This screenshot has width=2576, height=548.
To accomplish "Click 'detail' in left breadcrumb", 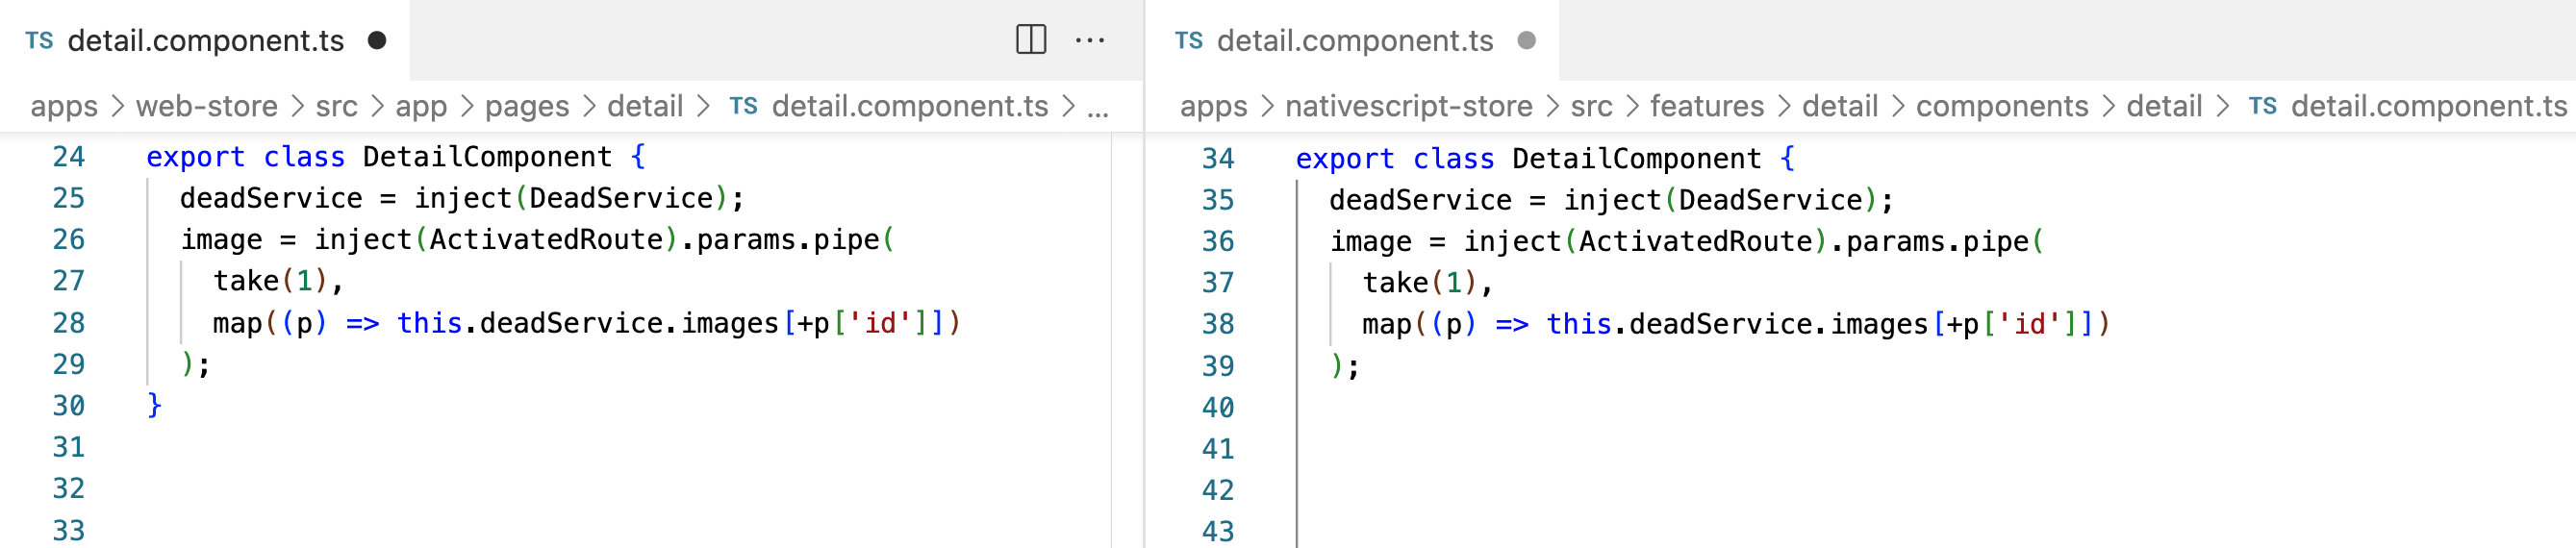I will (645, 106).
